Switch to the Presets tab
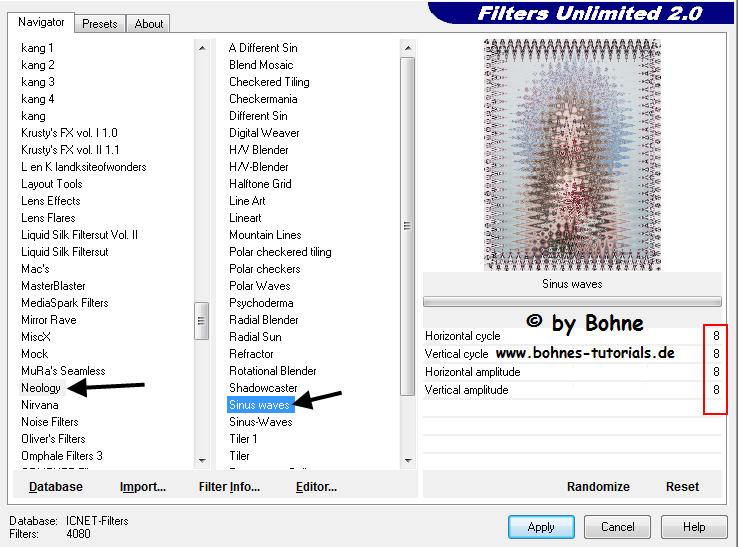Screen dimensions: 738x547 [100, 24]
